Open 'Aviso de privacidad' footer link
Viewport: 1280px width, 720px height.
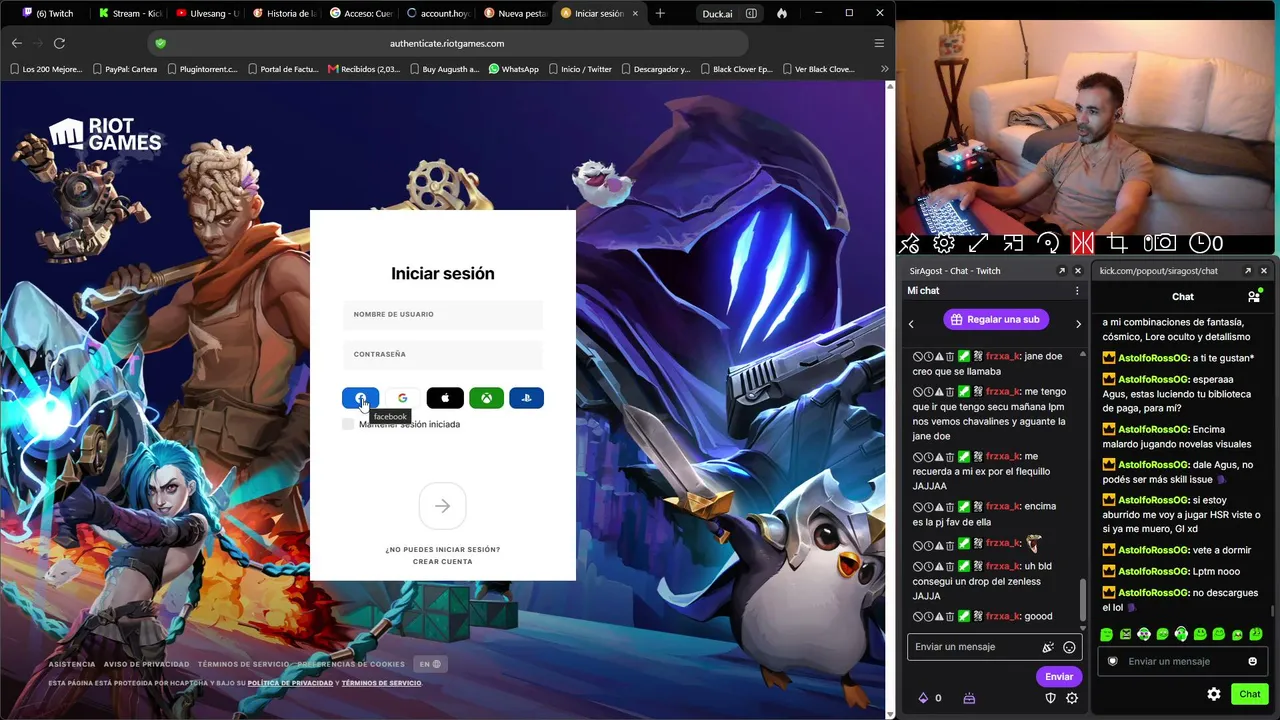click(x=146, y=664)
